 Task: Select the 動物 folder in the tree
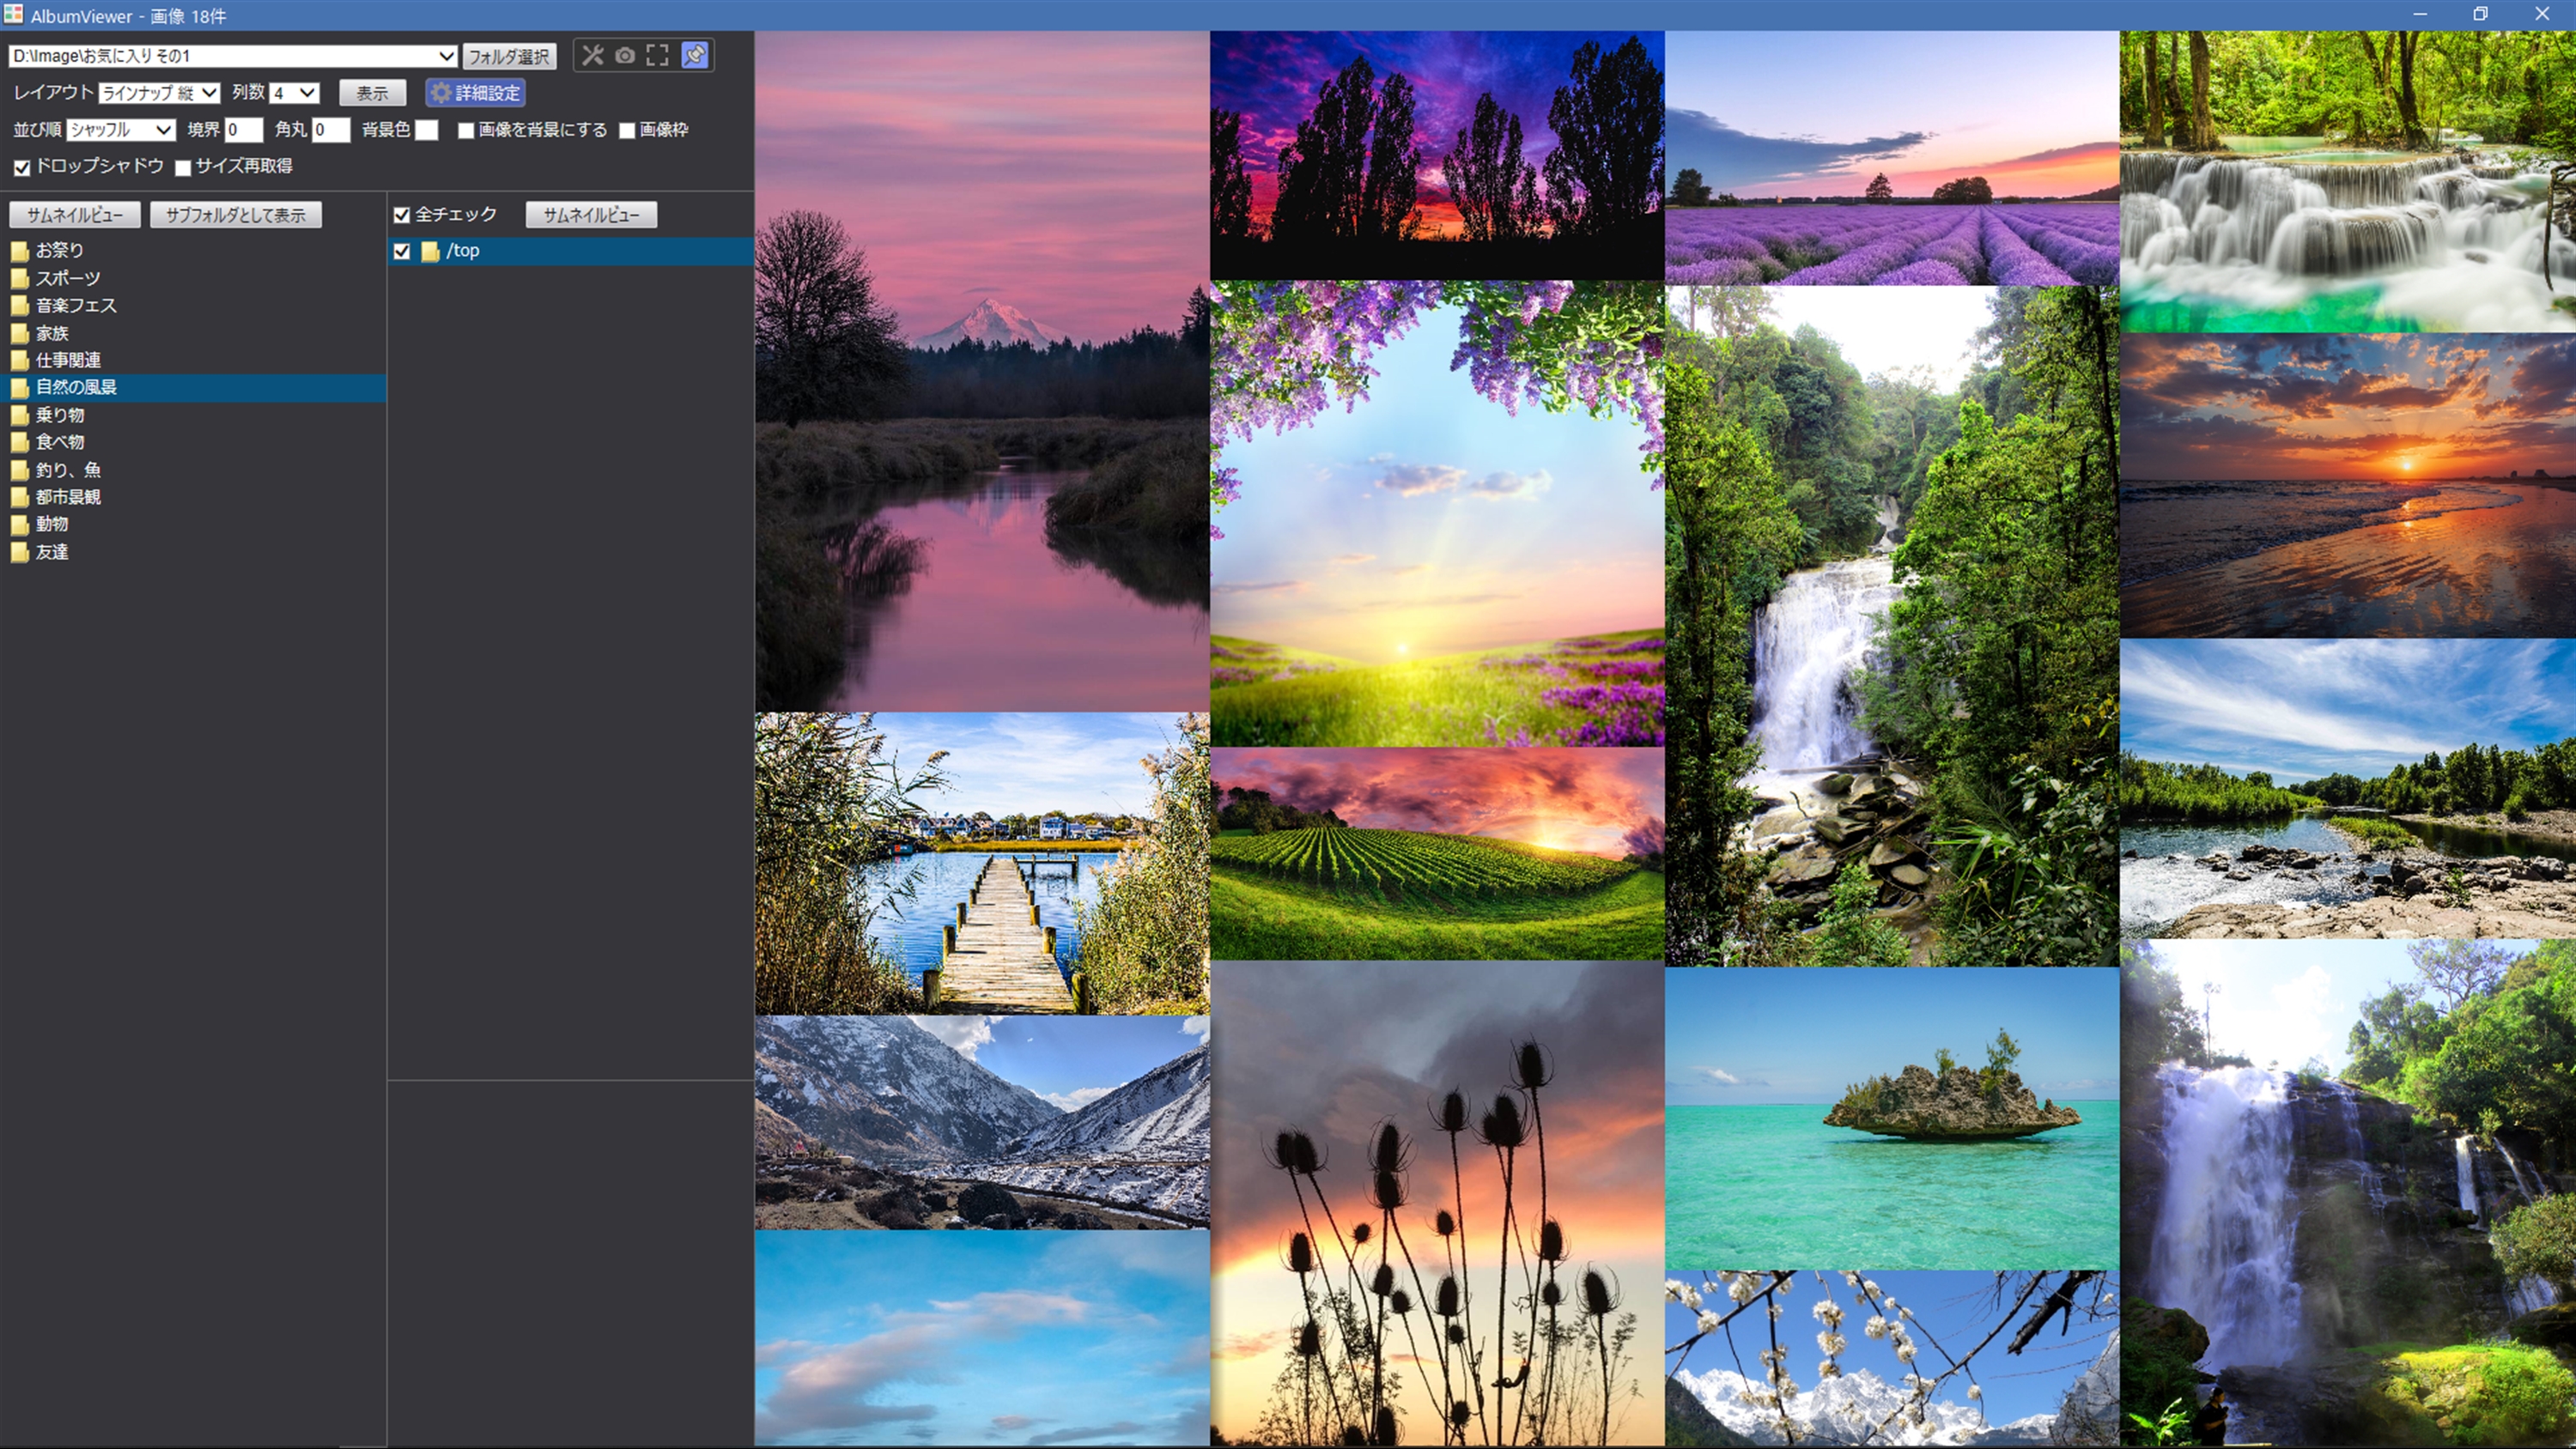(52, 524)
